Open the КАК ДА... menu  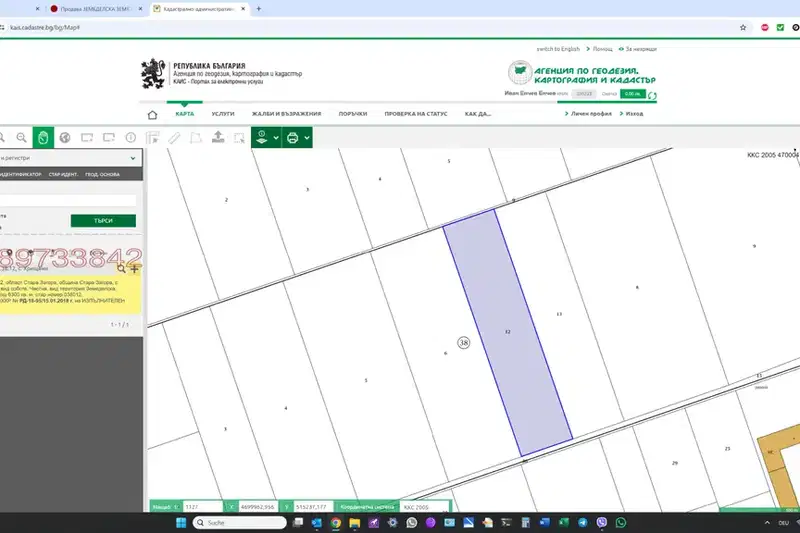tap(478, 114)
